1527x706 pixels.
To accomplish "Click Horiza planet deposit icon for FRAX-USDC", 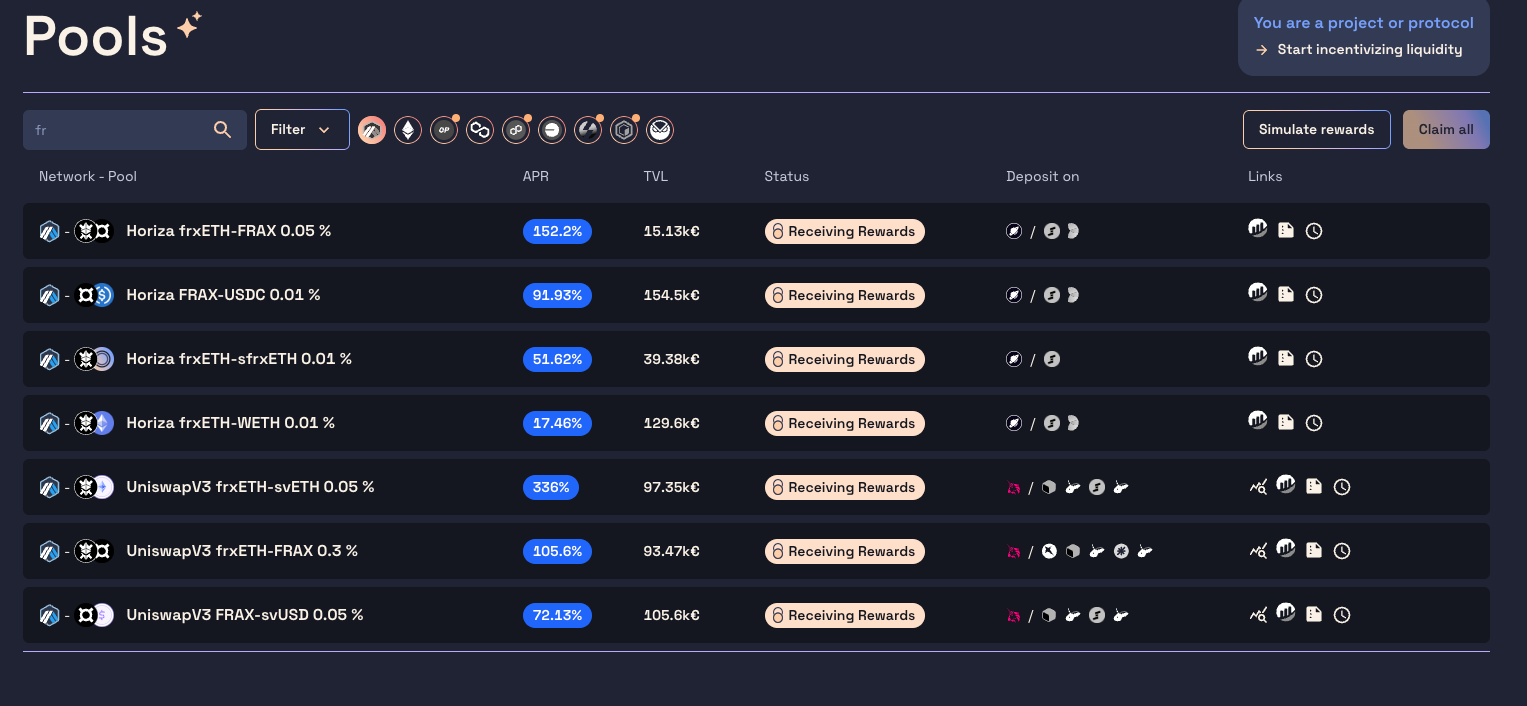I will point(1014,295).
